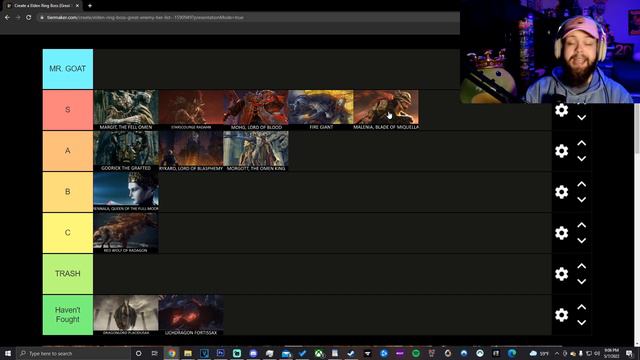Viewport: 640px width, 360px height.
Task: Select the Fire Giant thumbnail
Action: tap(320, 110)
